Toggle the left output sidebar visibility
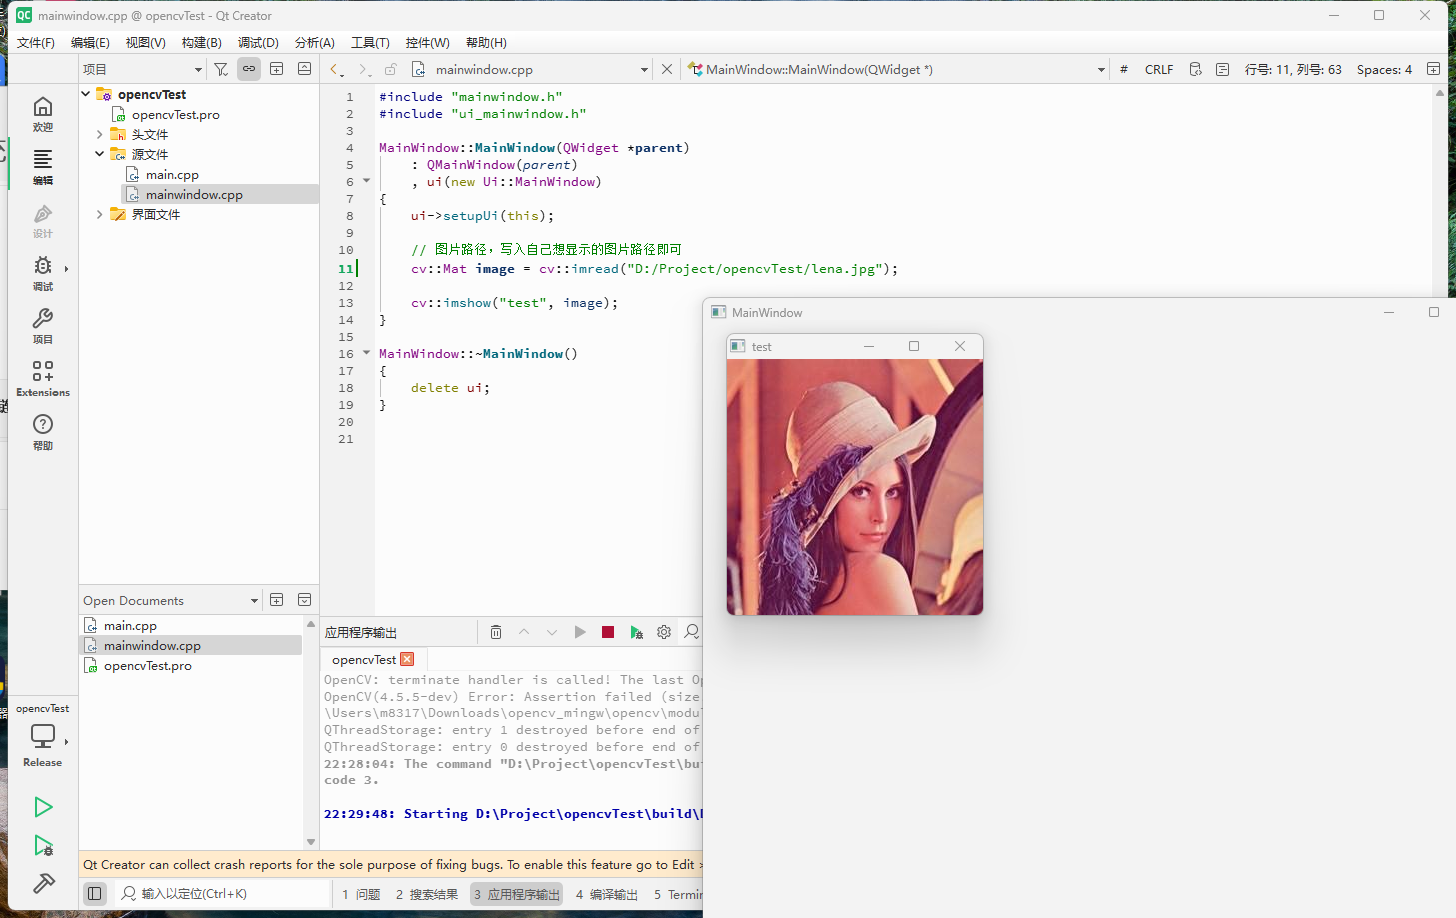 (95, 893)
